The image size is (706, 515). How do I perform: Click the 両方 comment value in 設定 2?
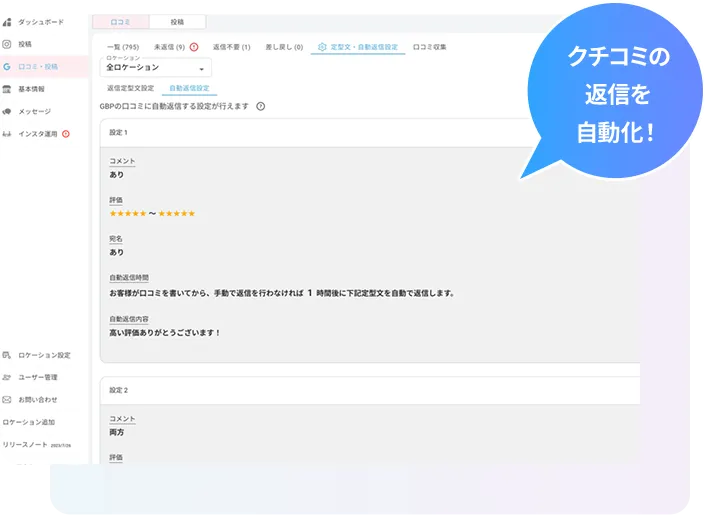(117, 432)
